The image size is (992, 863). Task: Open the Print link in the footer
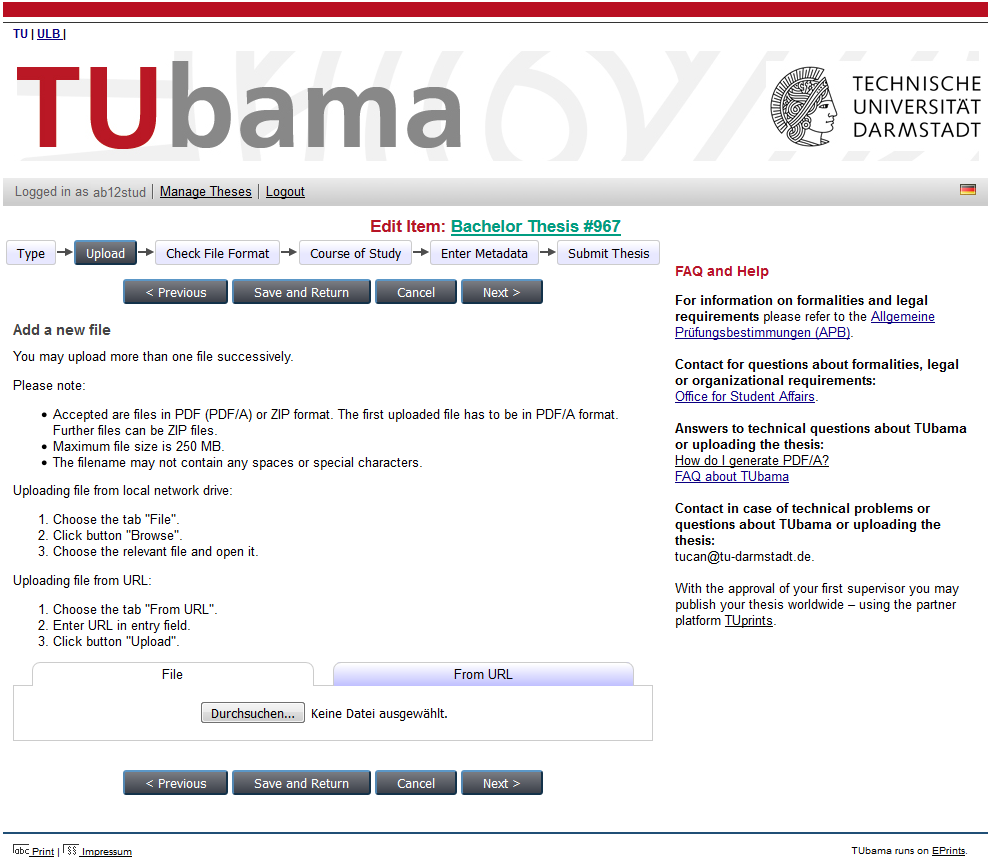(x=42, y=852)
